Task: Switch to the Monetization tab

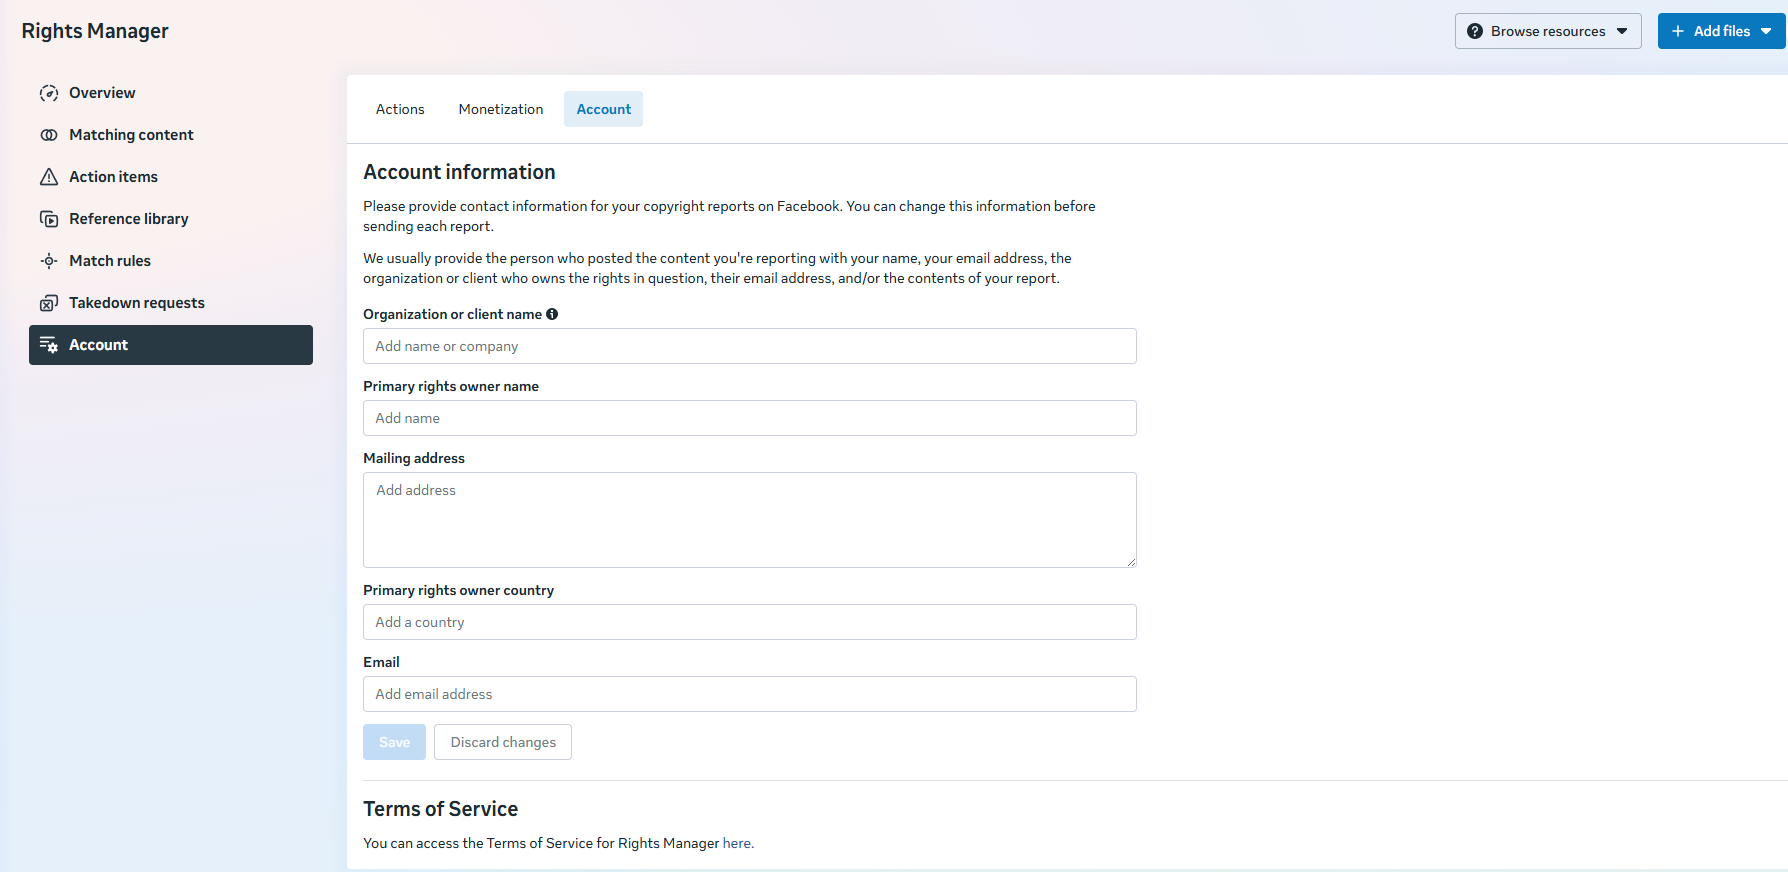Action: [x=501, y=109]
